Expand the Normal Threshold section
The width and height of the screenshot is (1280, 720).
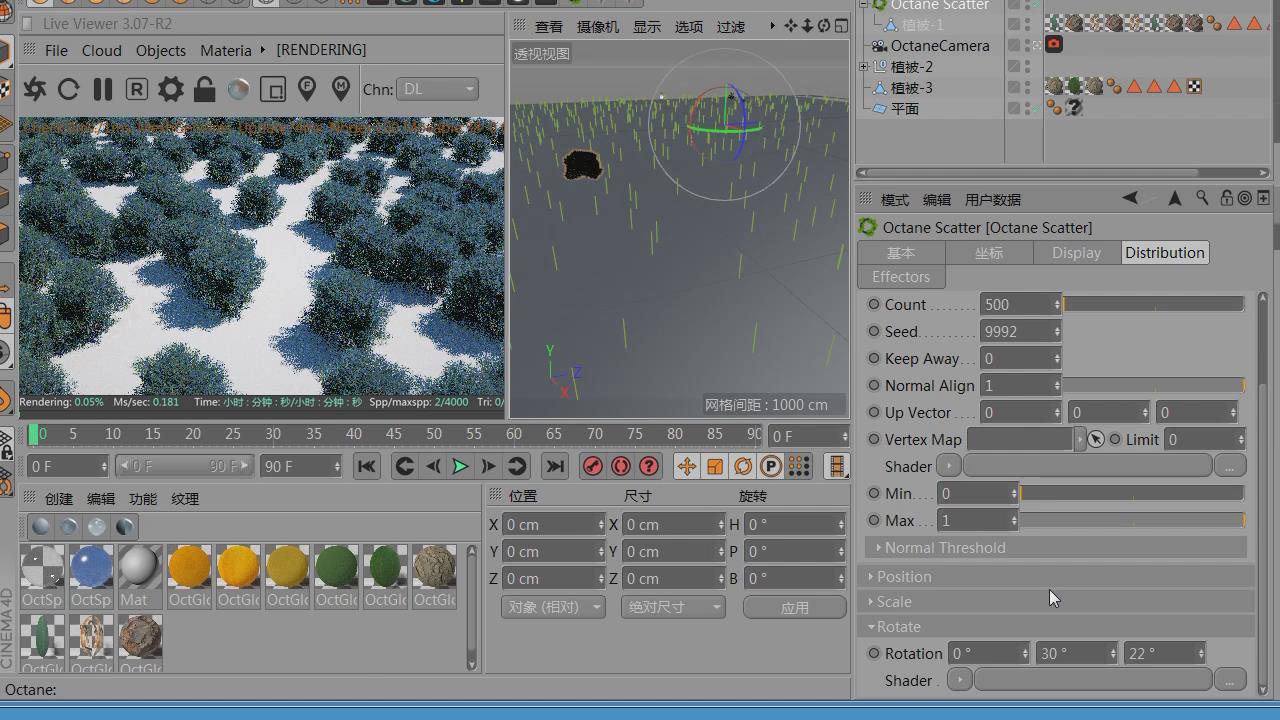point(1056,548)
